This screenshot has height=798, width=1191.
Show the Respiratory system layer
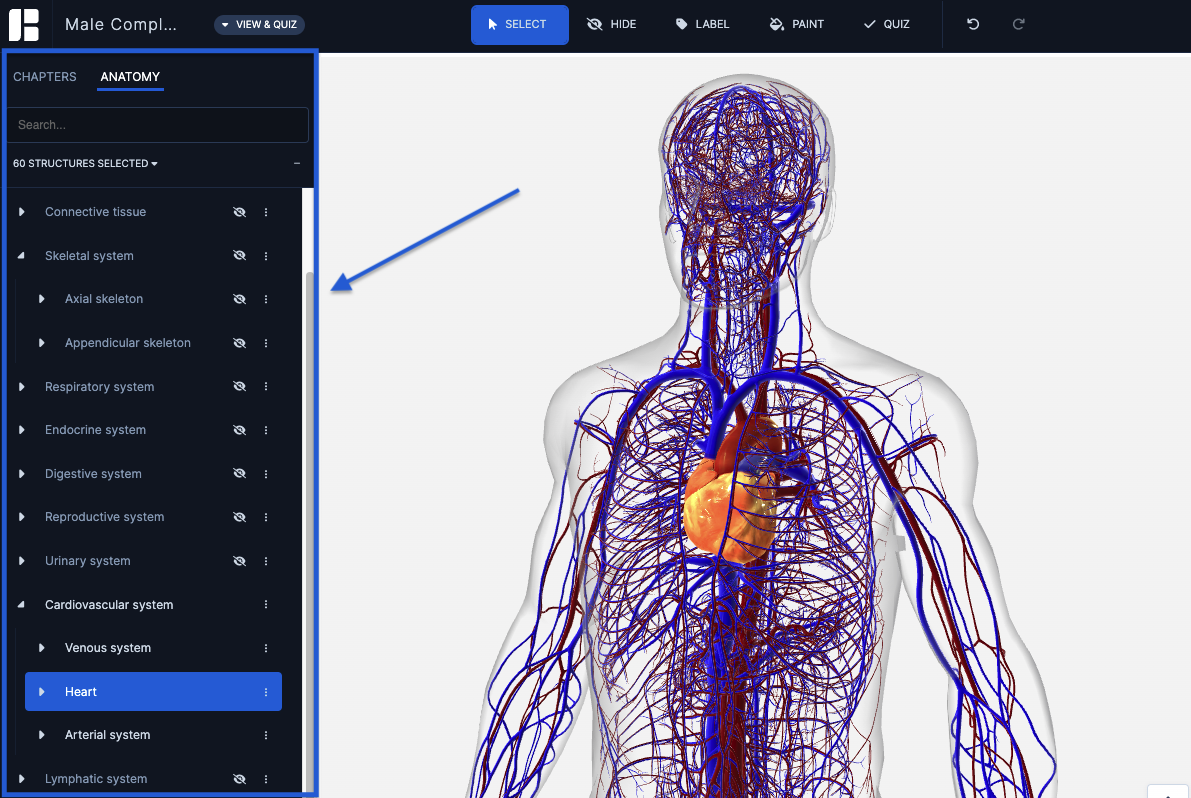(x=239, y=386)
